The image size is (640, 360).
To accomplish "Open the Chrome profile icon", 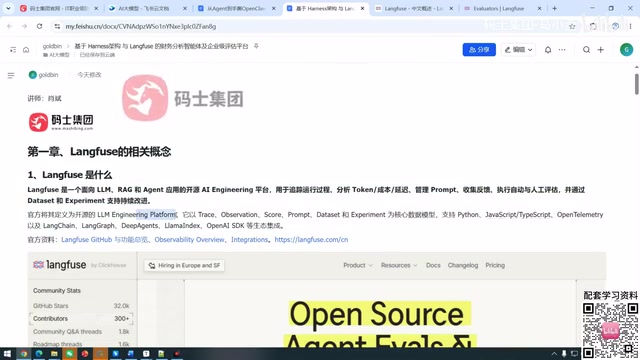I will click(x=615, y=26).
